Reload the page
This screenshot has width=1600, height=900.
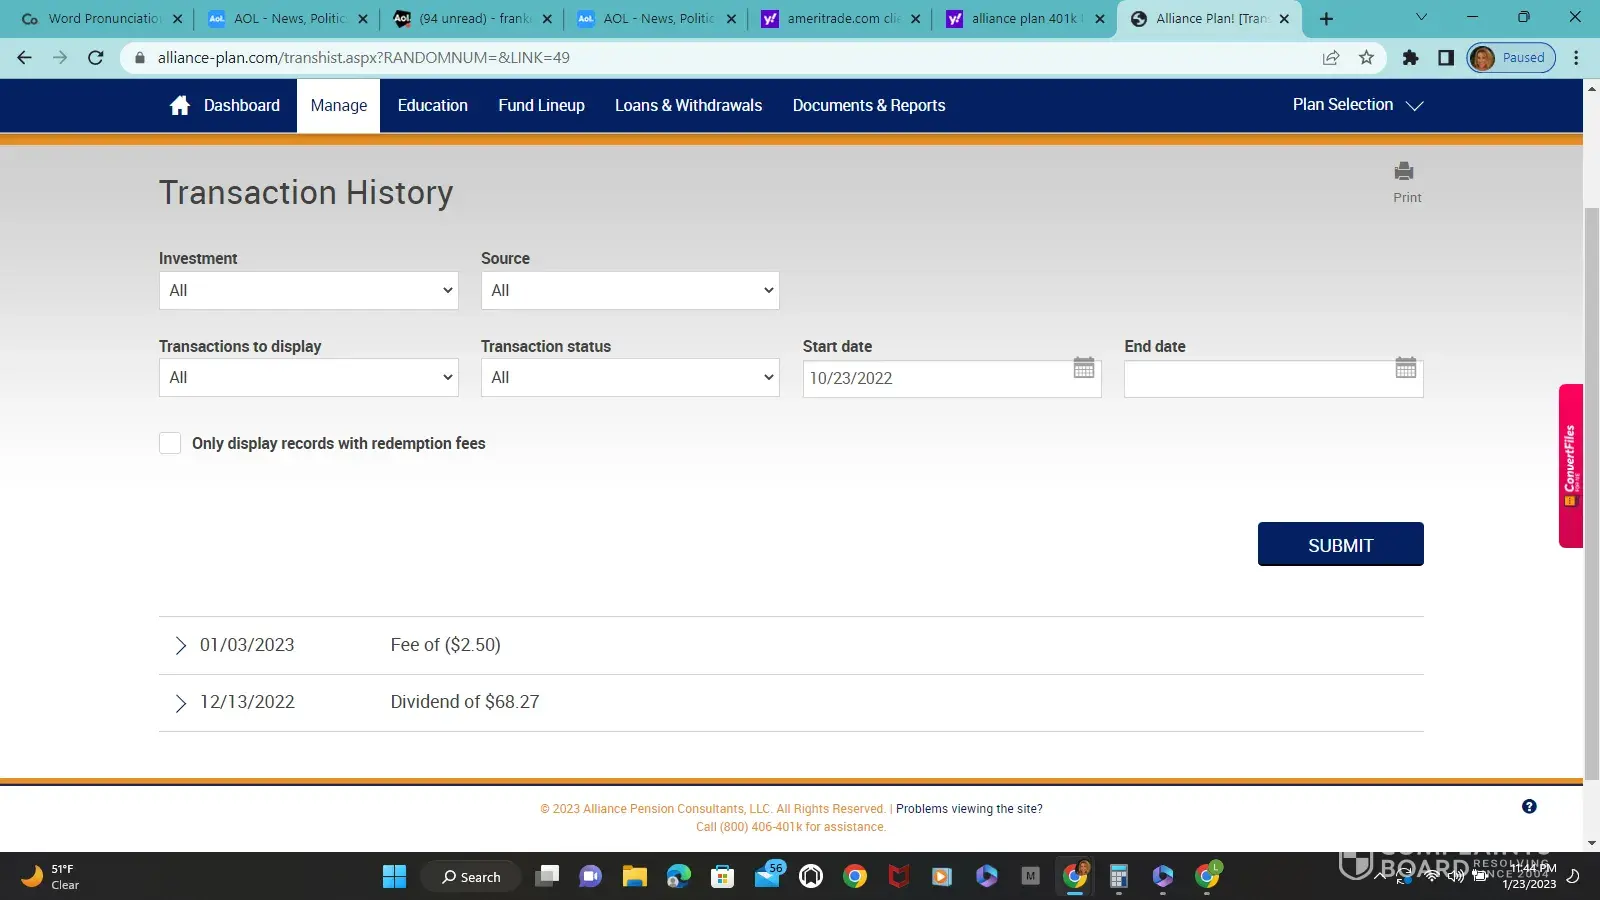coord(96,58)
